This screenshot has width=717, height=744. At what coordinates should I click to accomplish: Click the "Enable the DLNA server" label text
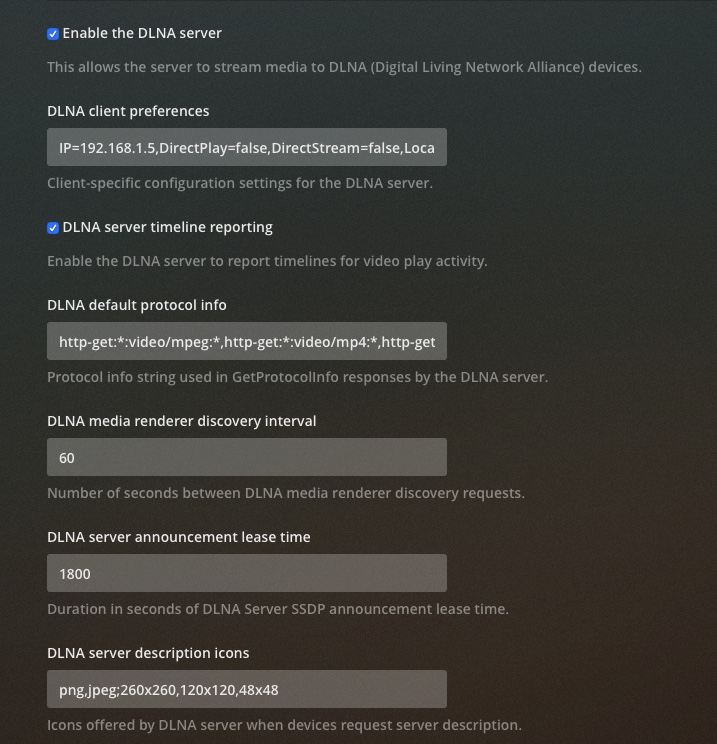click(x=142, y=33)
